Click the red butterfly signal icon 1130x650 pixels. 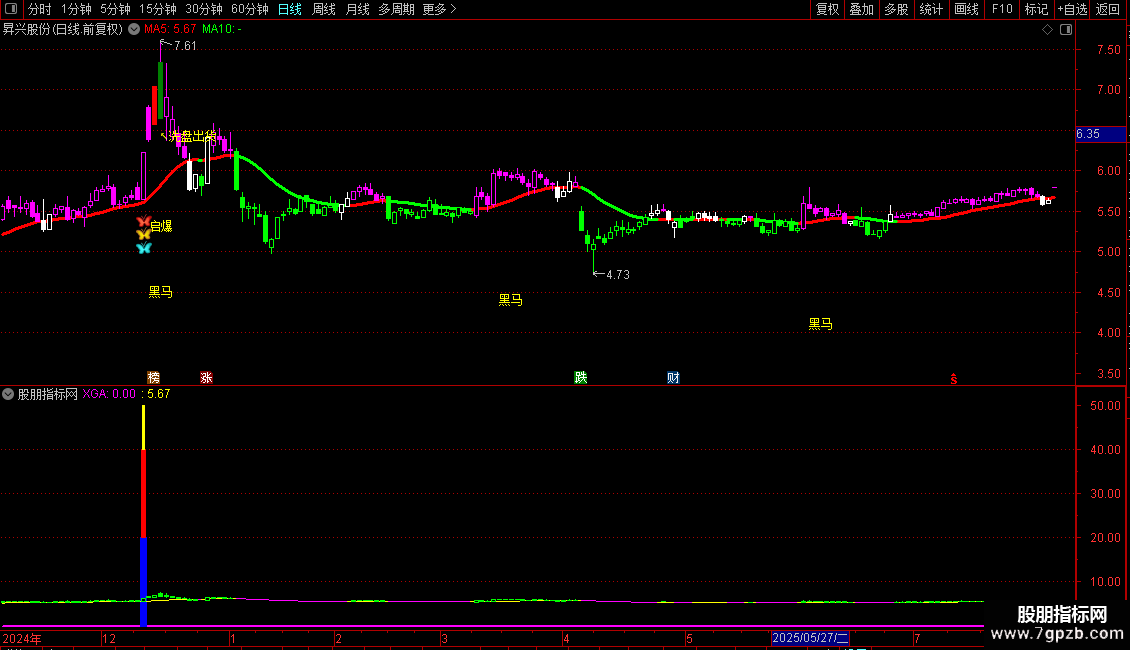(x=143, y=221)
